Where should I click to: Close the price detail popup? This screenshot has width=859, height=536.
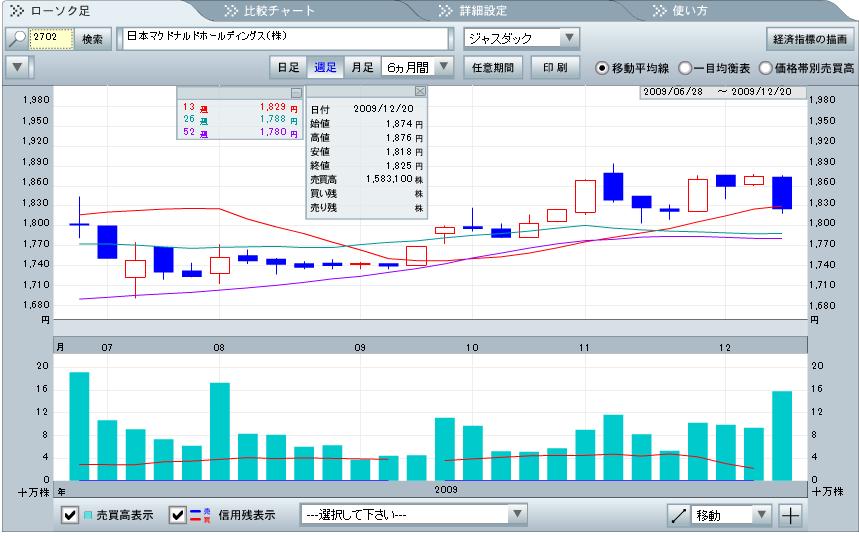(x=420, y=92)
